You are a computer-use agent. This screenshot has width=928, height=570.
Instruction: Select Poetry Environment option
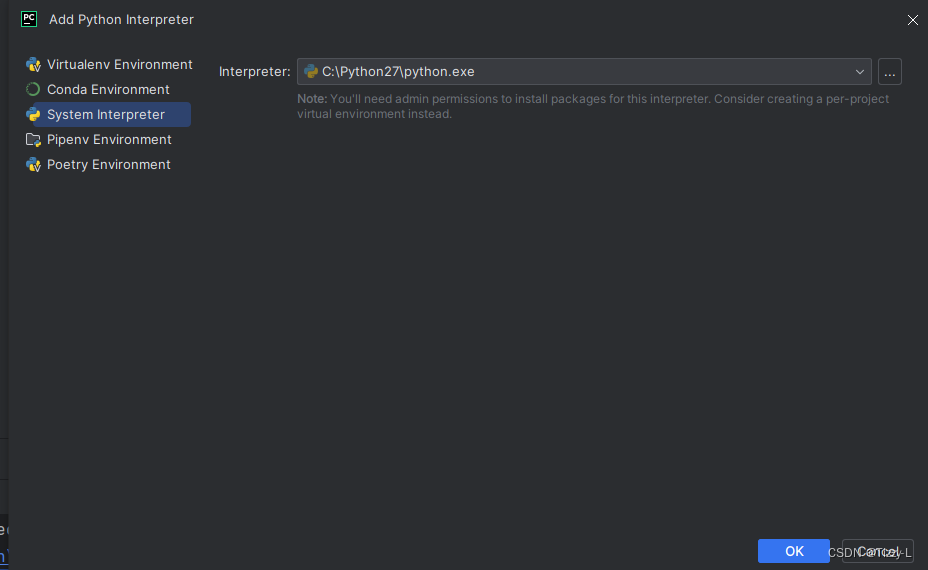(108, 165)
